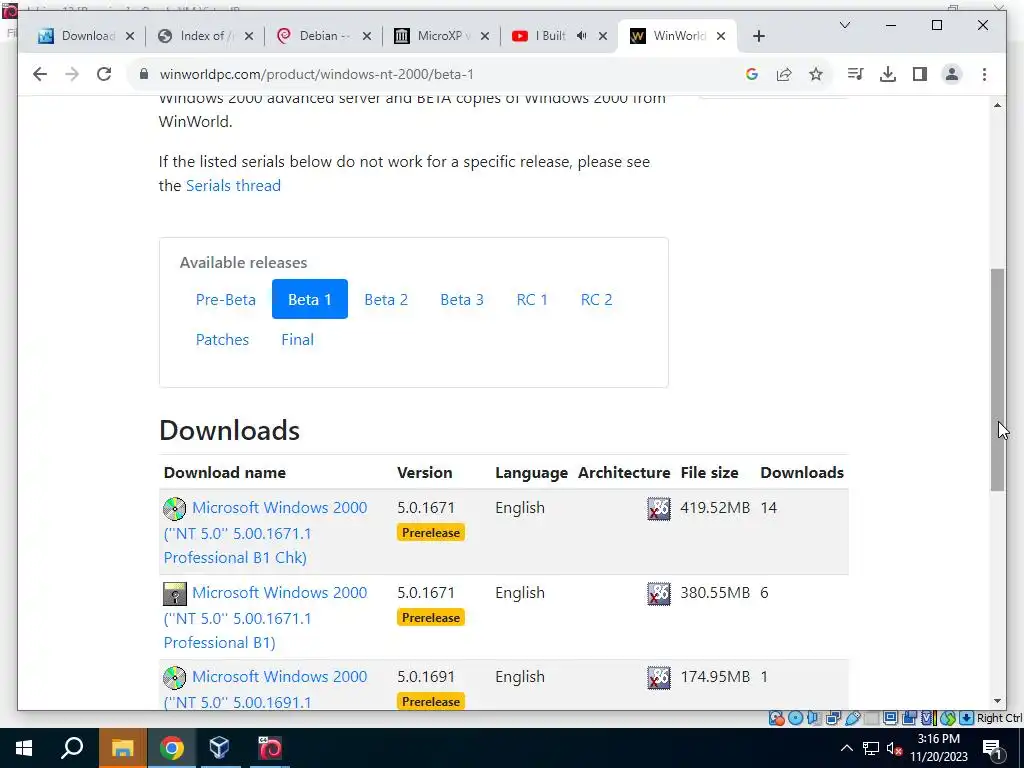
Task: Click the Google icon in address bar
Action: click(x=752, y=74)
